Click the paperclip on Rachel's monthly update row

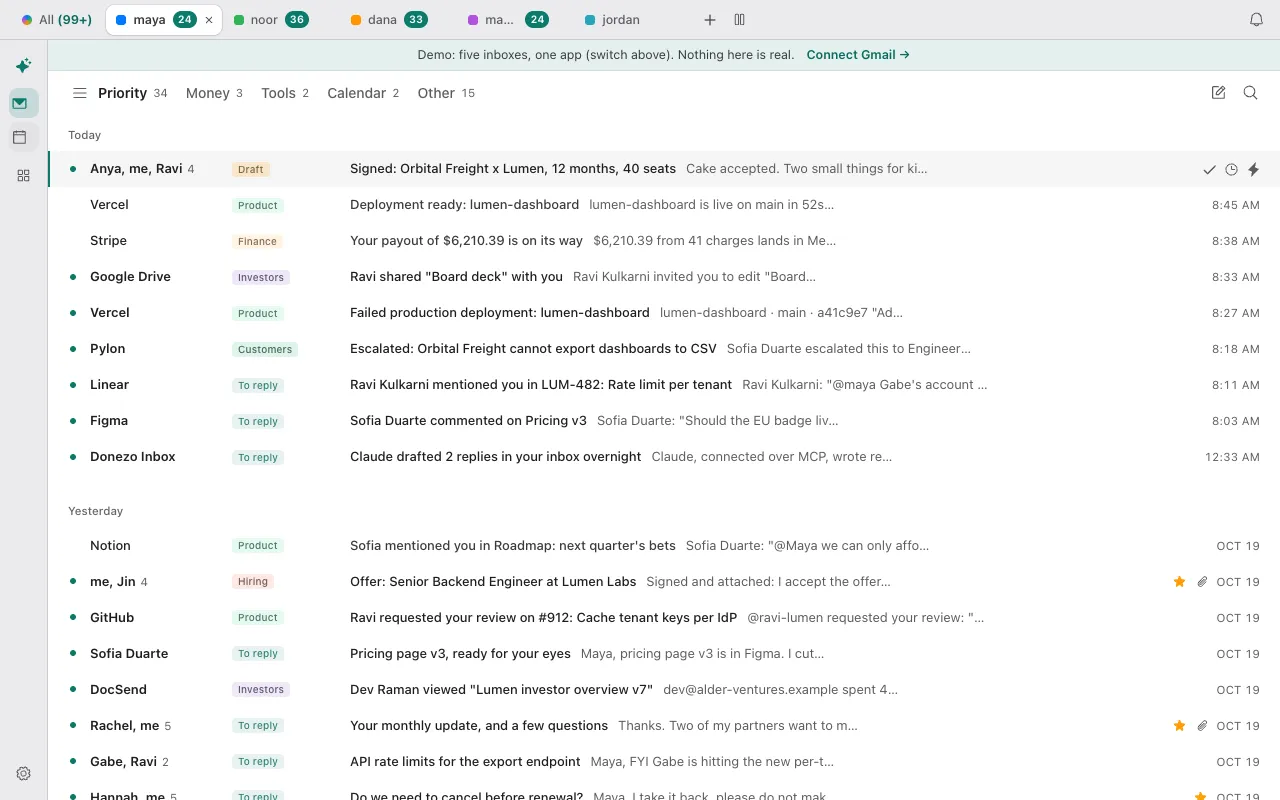click(1202, 725)
